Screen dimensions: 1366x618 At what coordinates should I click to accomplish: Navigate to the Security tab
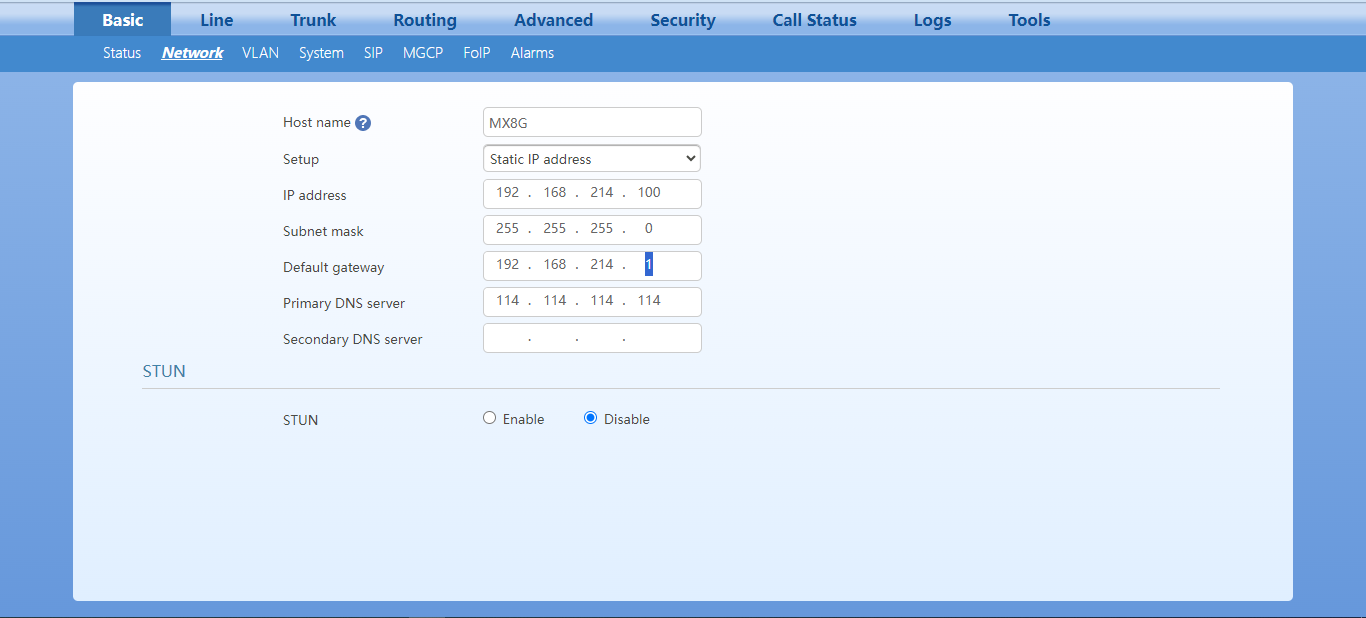[x=683, y=20]
